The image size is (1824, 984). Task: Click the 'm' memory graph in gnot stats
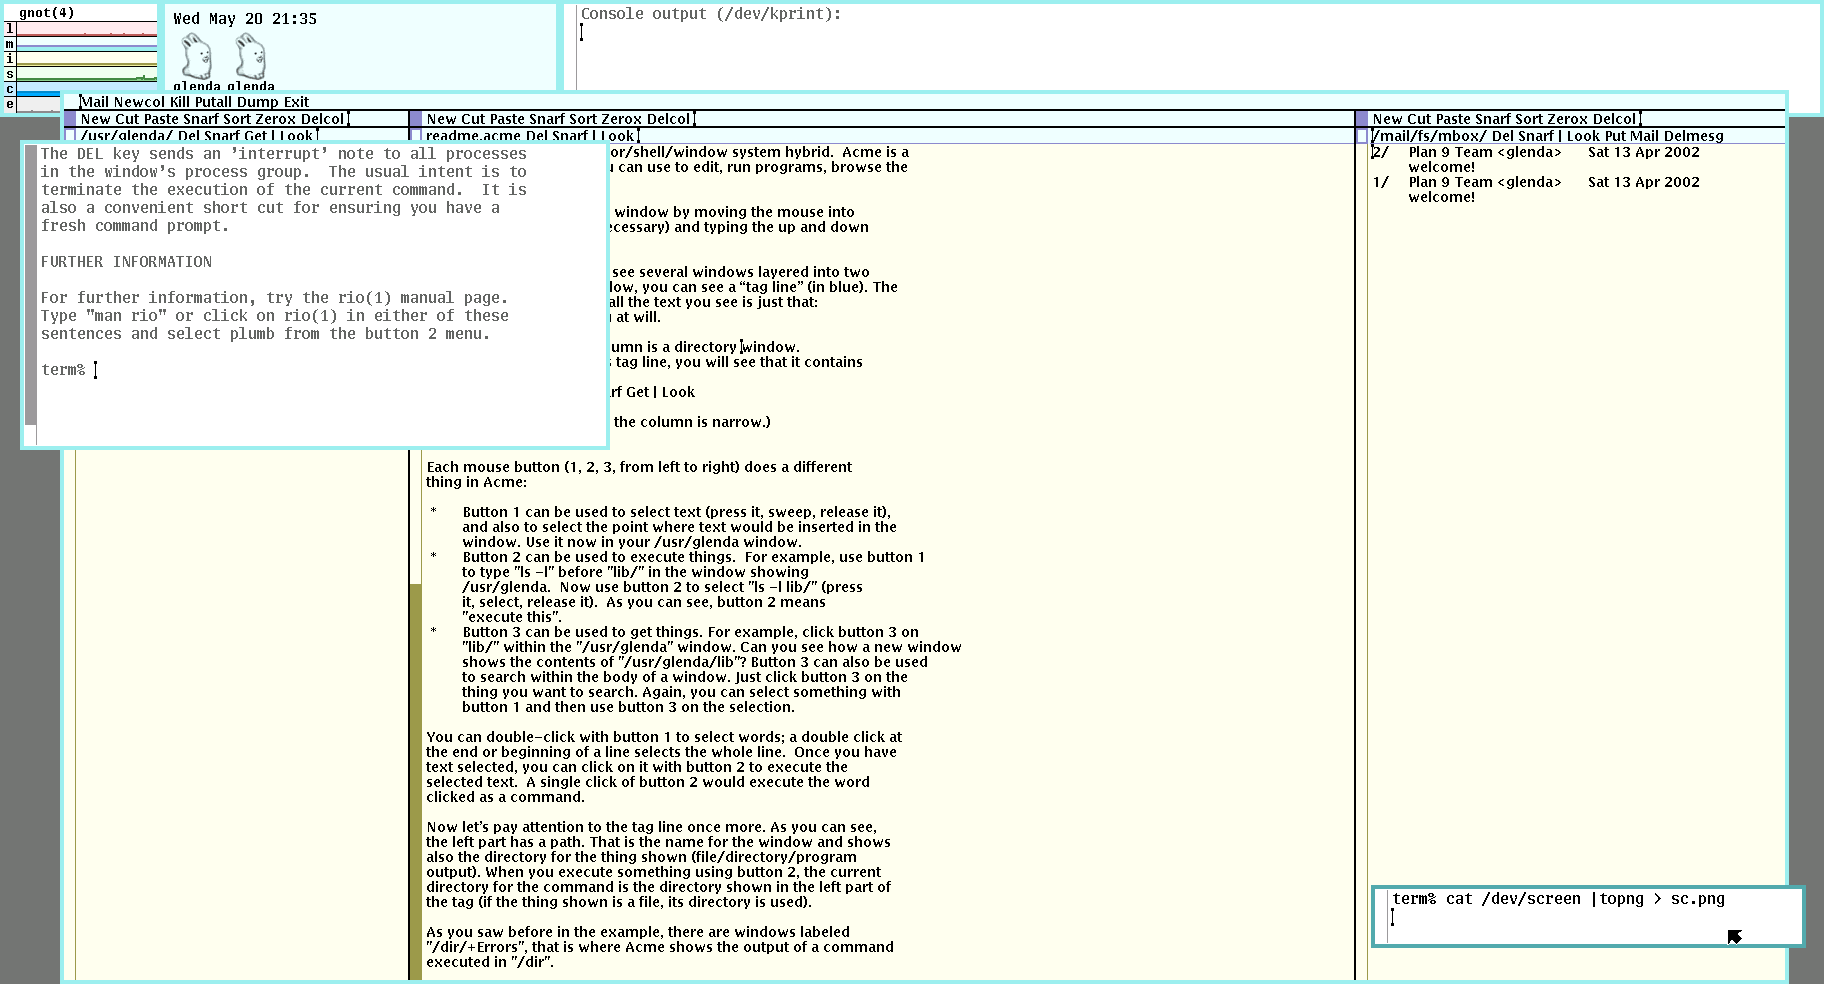coord(87,44)
